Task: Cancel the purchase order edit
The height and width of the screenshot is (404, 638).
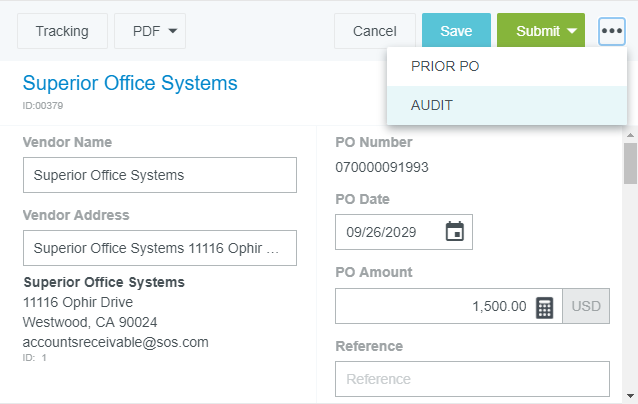Action: coord(375,31)
